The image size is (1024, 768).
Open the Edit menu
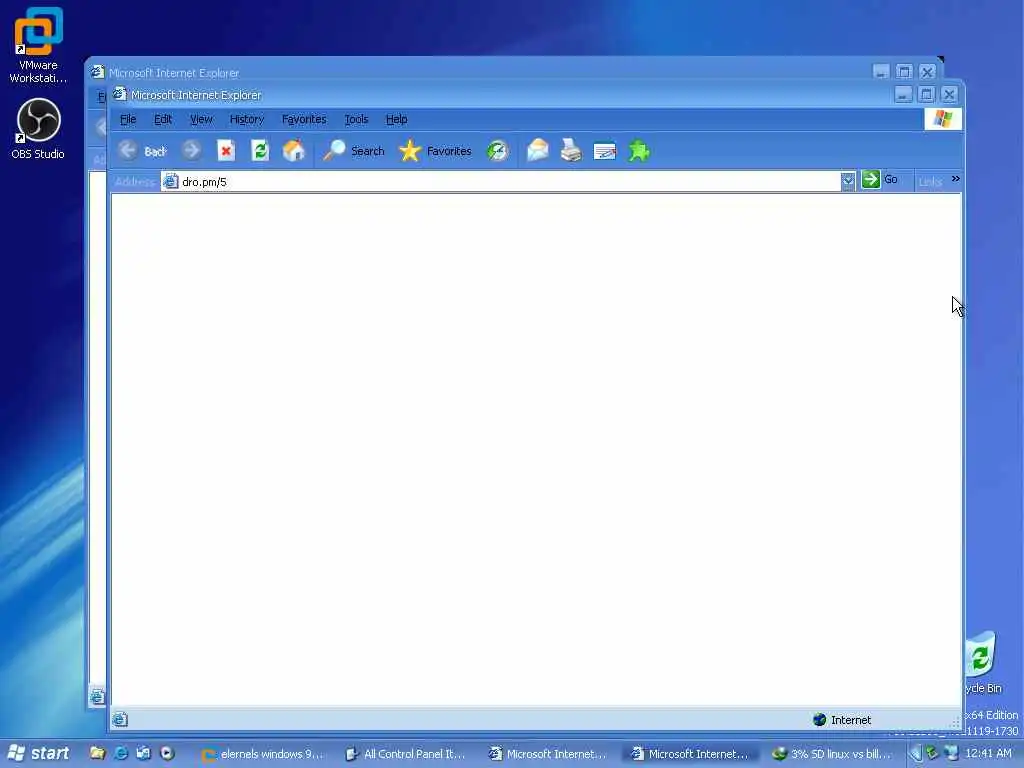click(x=163, y=120)
